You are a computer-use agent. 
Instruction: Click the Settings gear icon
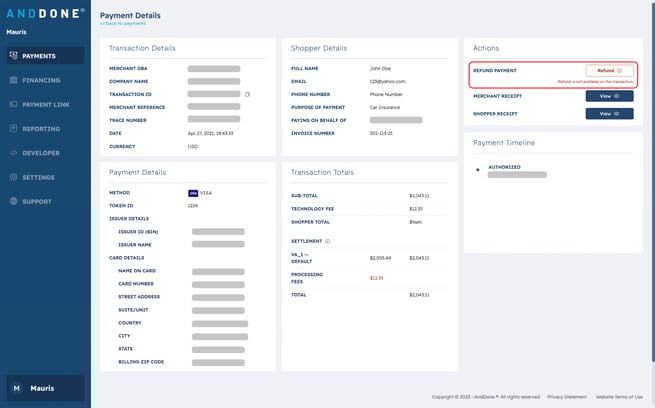(x=14, y=177)
